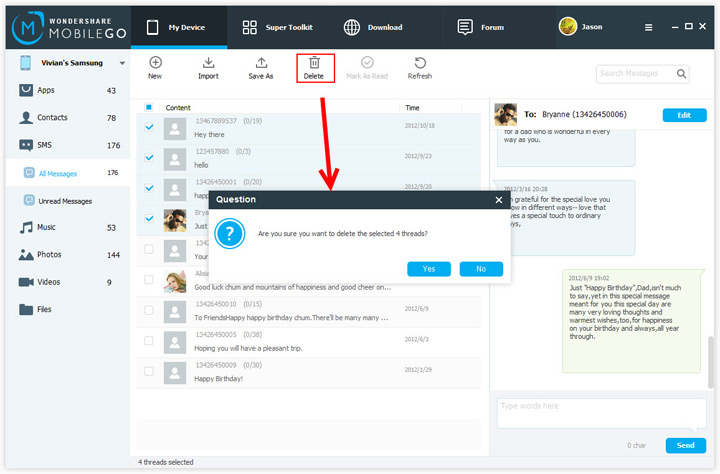Click the New message icon
This screenshot has height=474, width=720.
click(155, 62)
